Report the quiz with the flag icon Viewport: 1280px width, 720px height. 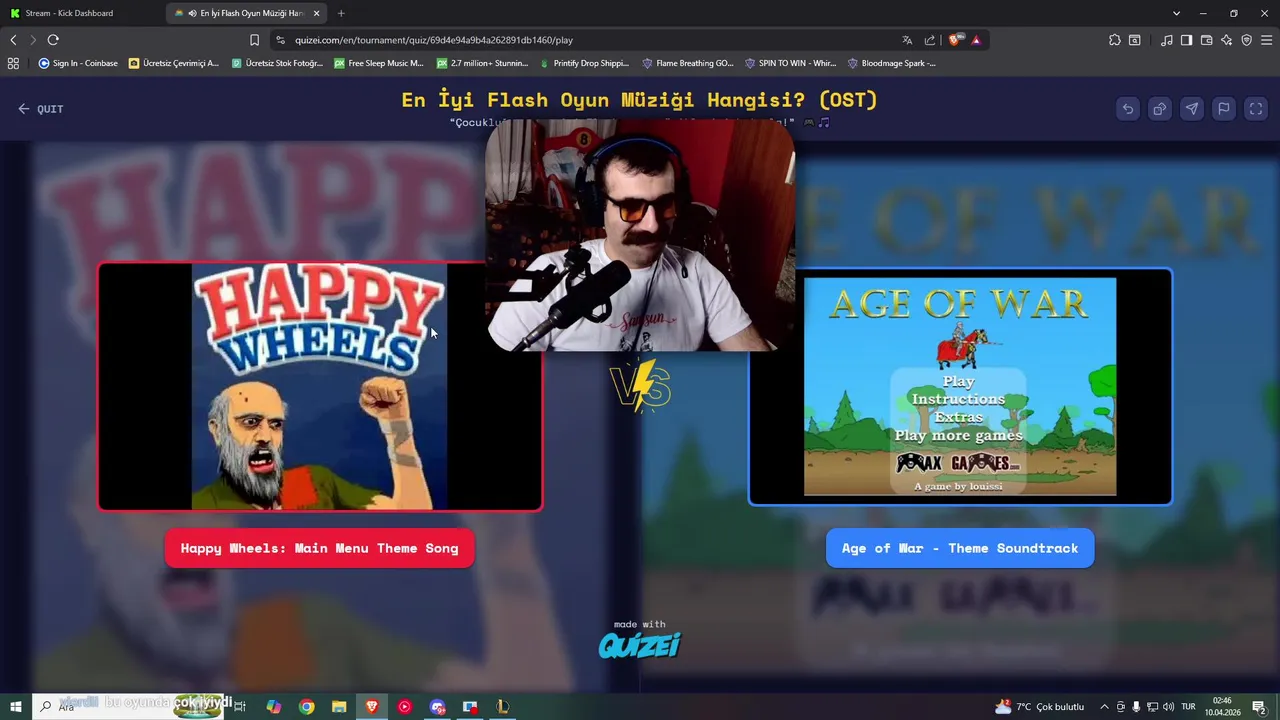point(1224,109)
